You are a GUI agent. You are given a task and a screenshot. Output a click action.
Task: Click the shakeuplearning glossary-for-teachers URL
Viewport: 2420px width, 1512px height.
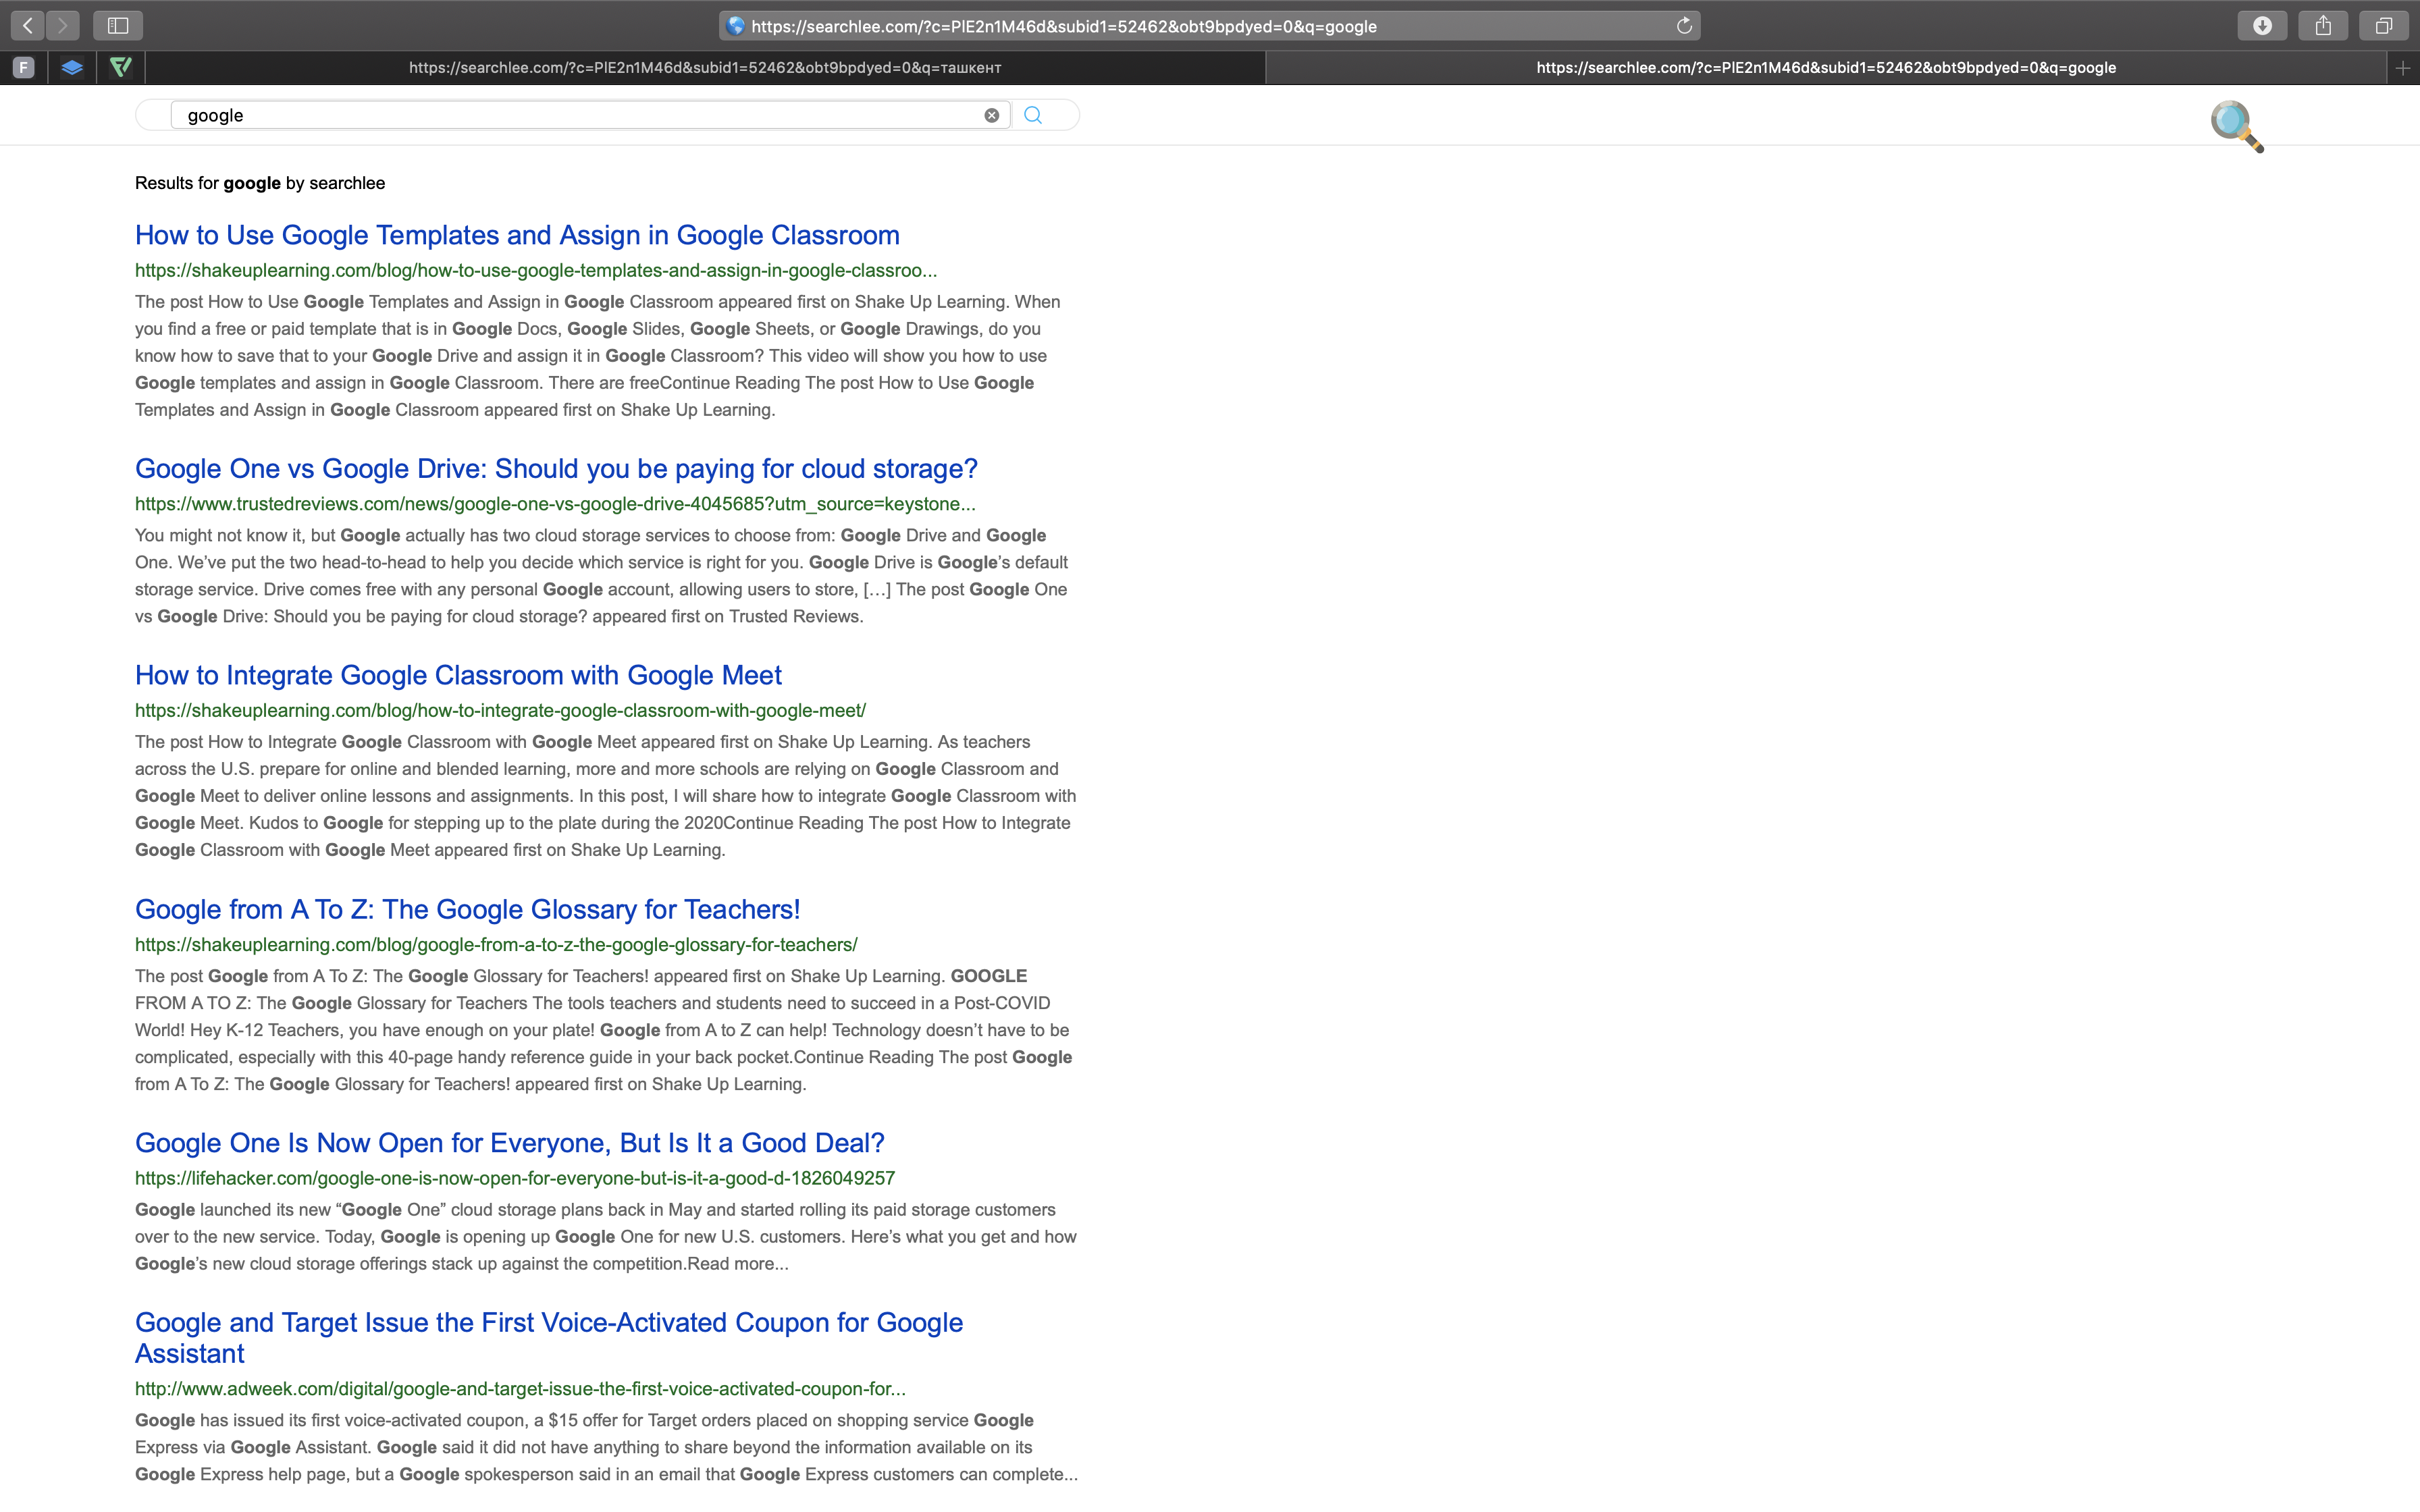pyautogui.click(x=496, y=944)
